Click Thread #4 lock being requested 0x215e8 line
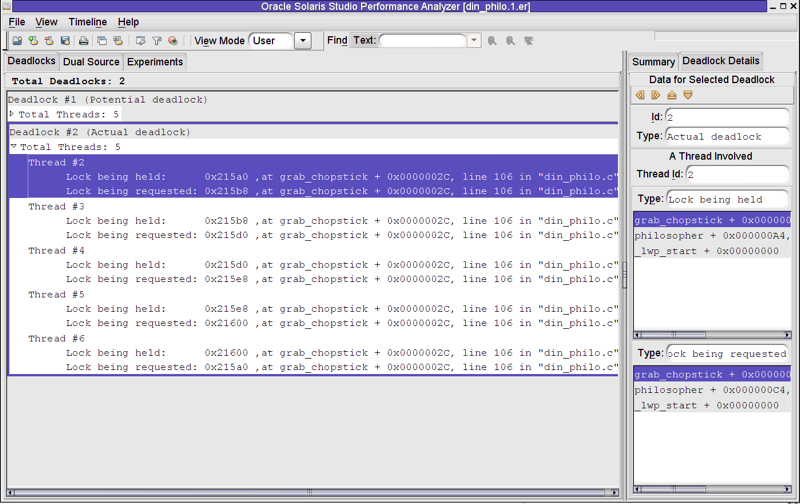 pos(342,279)
